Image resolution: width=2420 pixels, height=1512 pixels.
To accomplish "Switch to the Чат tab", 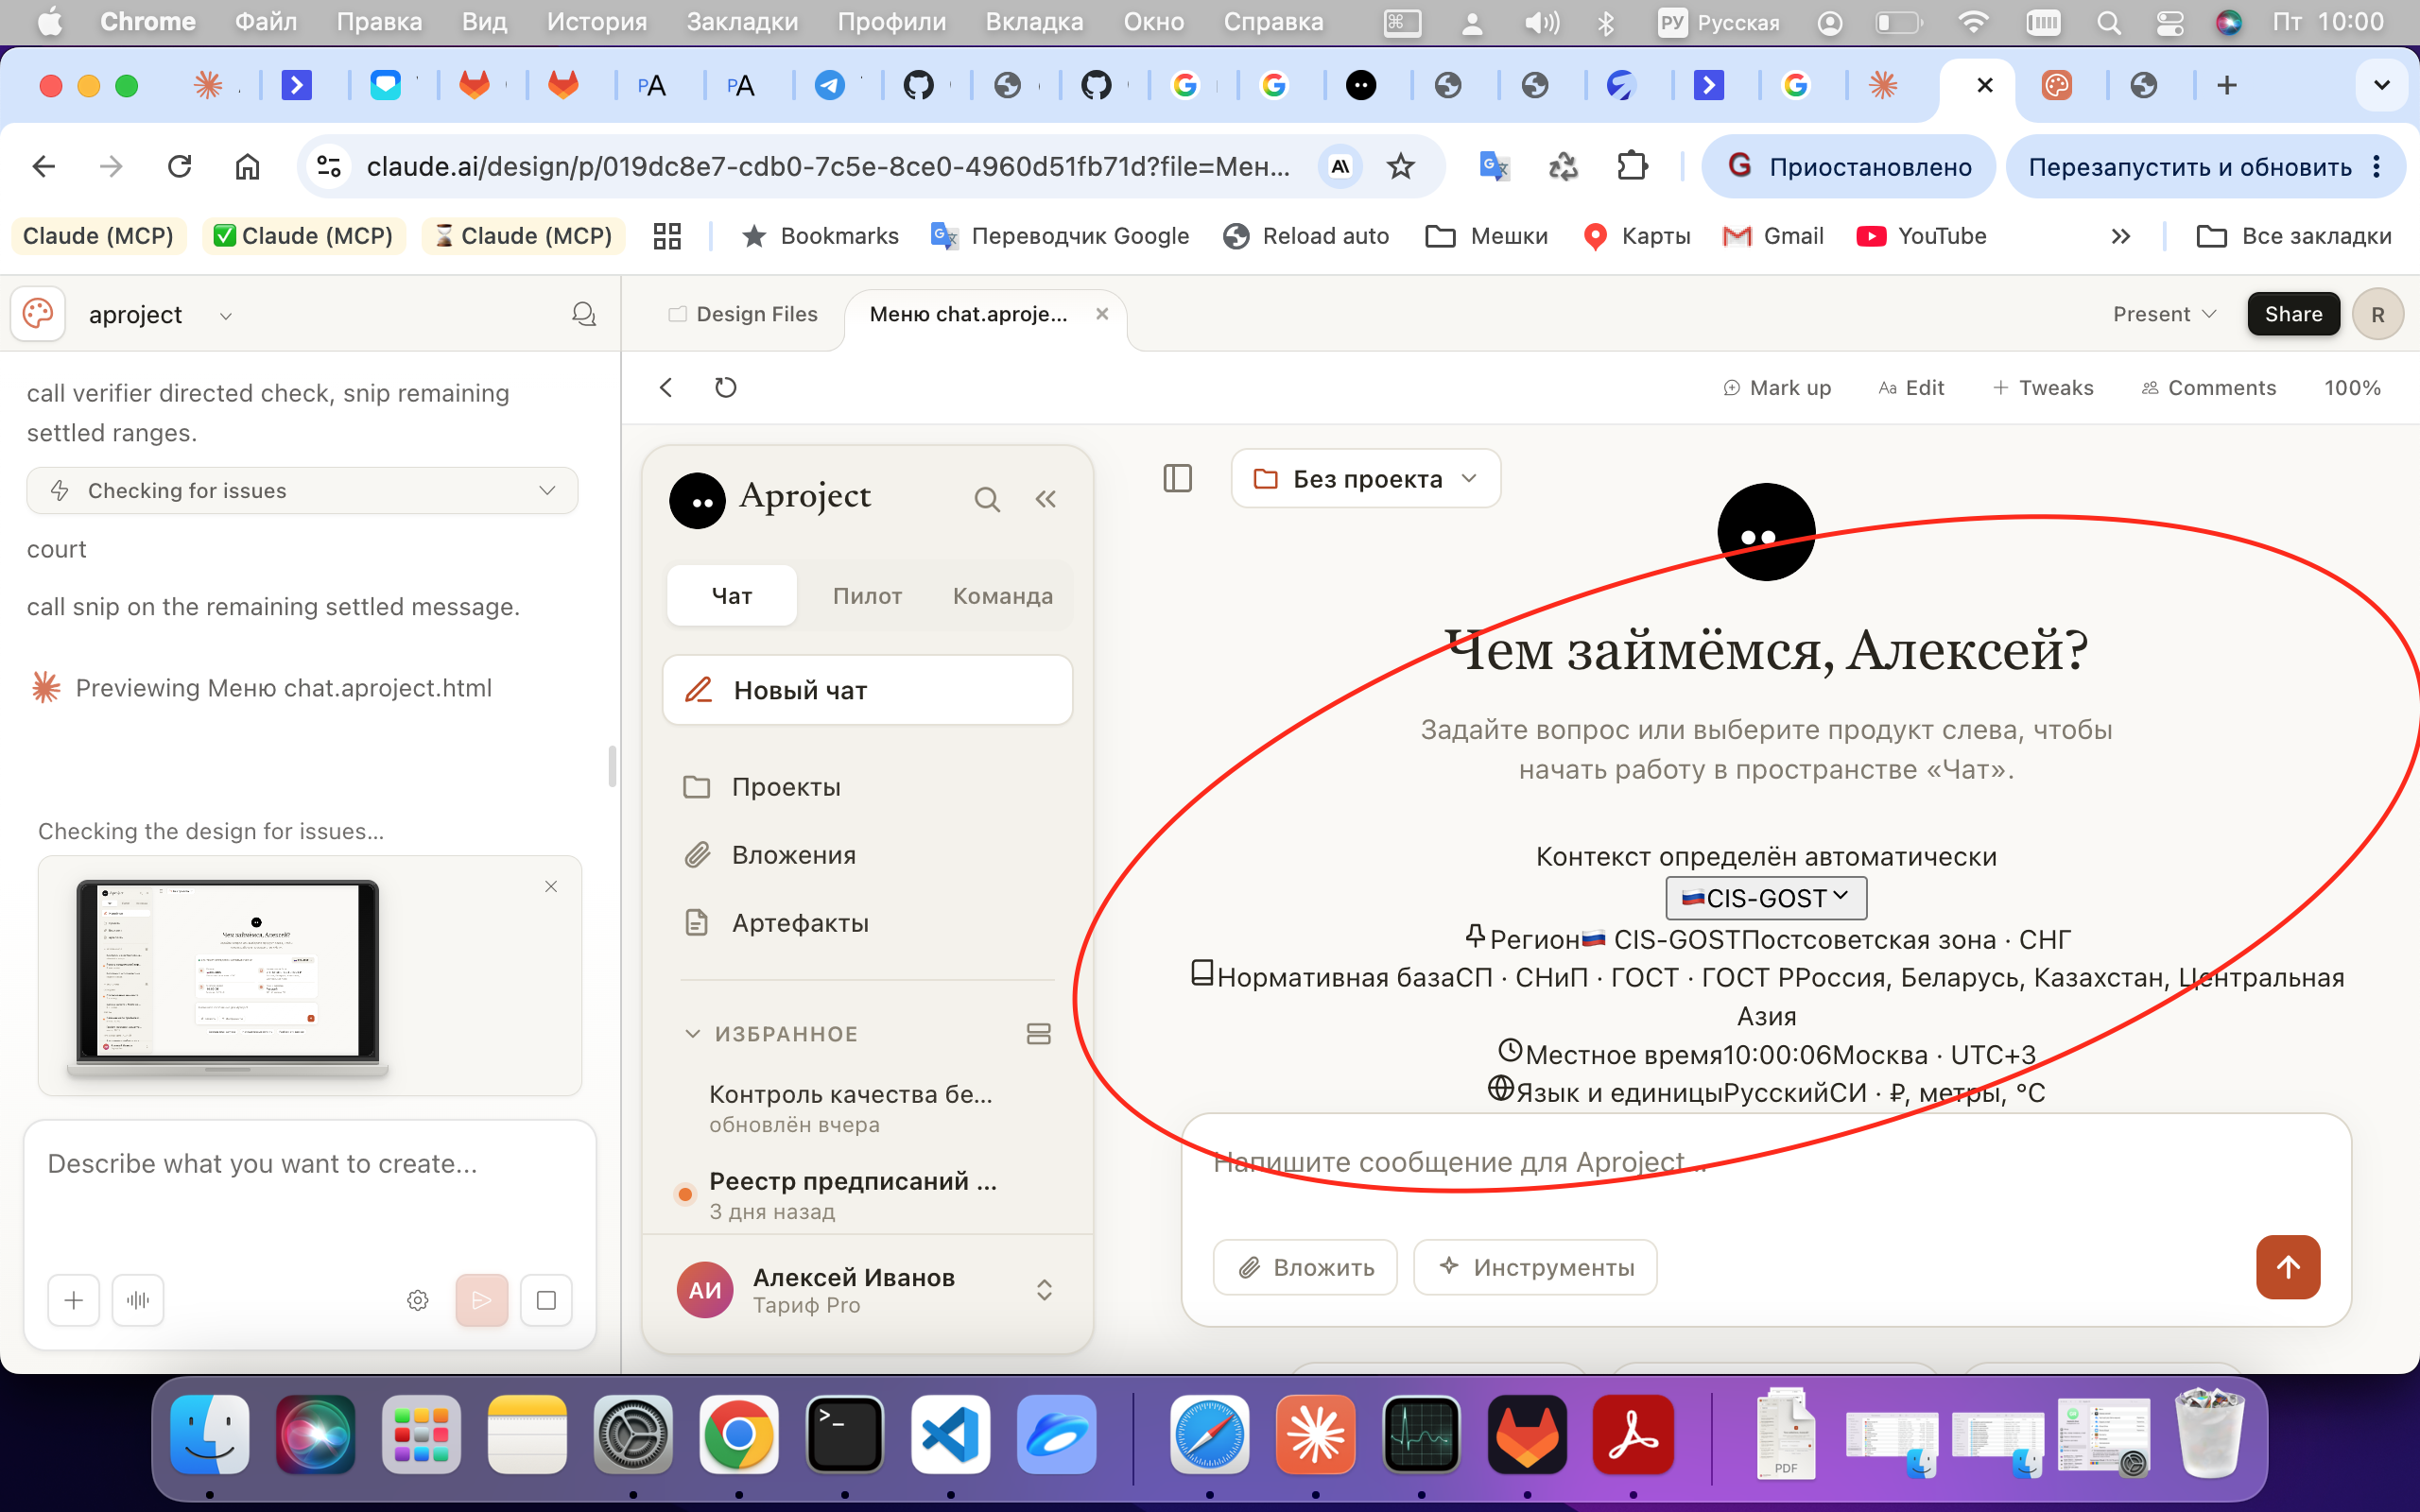I will 732,596.
